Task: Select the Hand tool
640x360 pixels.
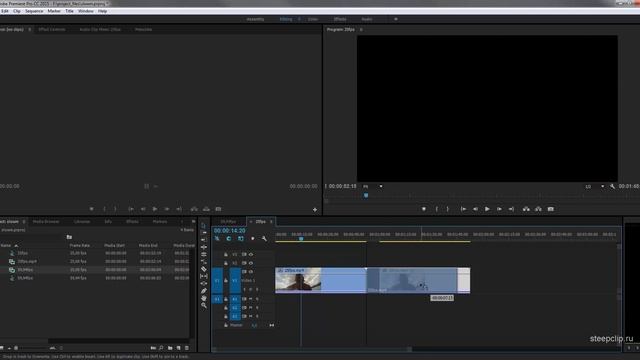Action: pos(204,299)
